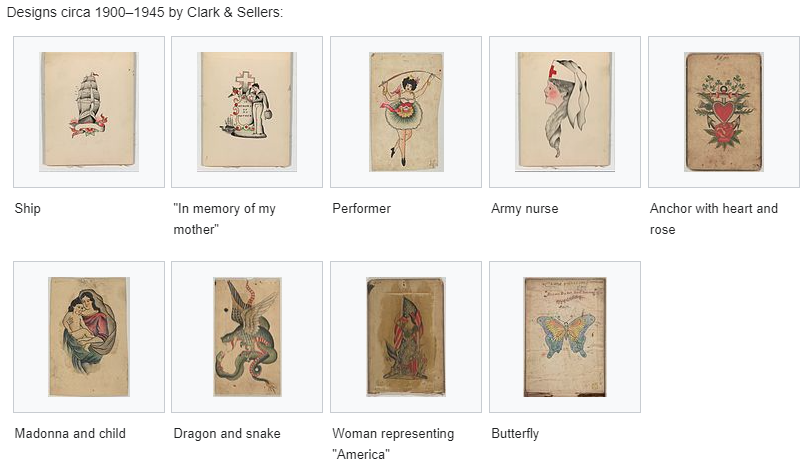View the Dragon and snake design
804x469 pixels.
tap(247, 337)
